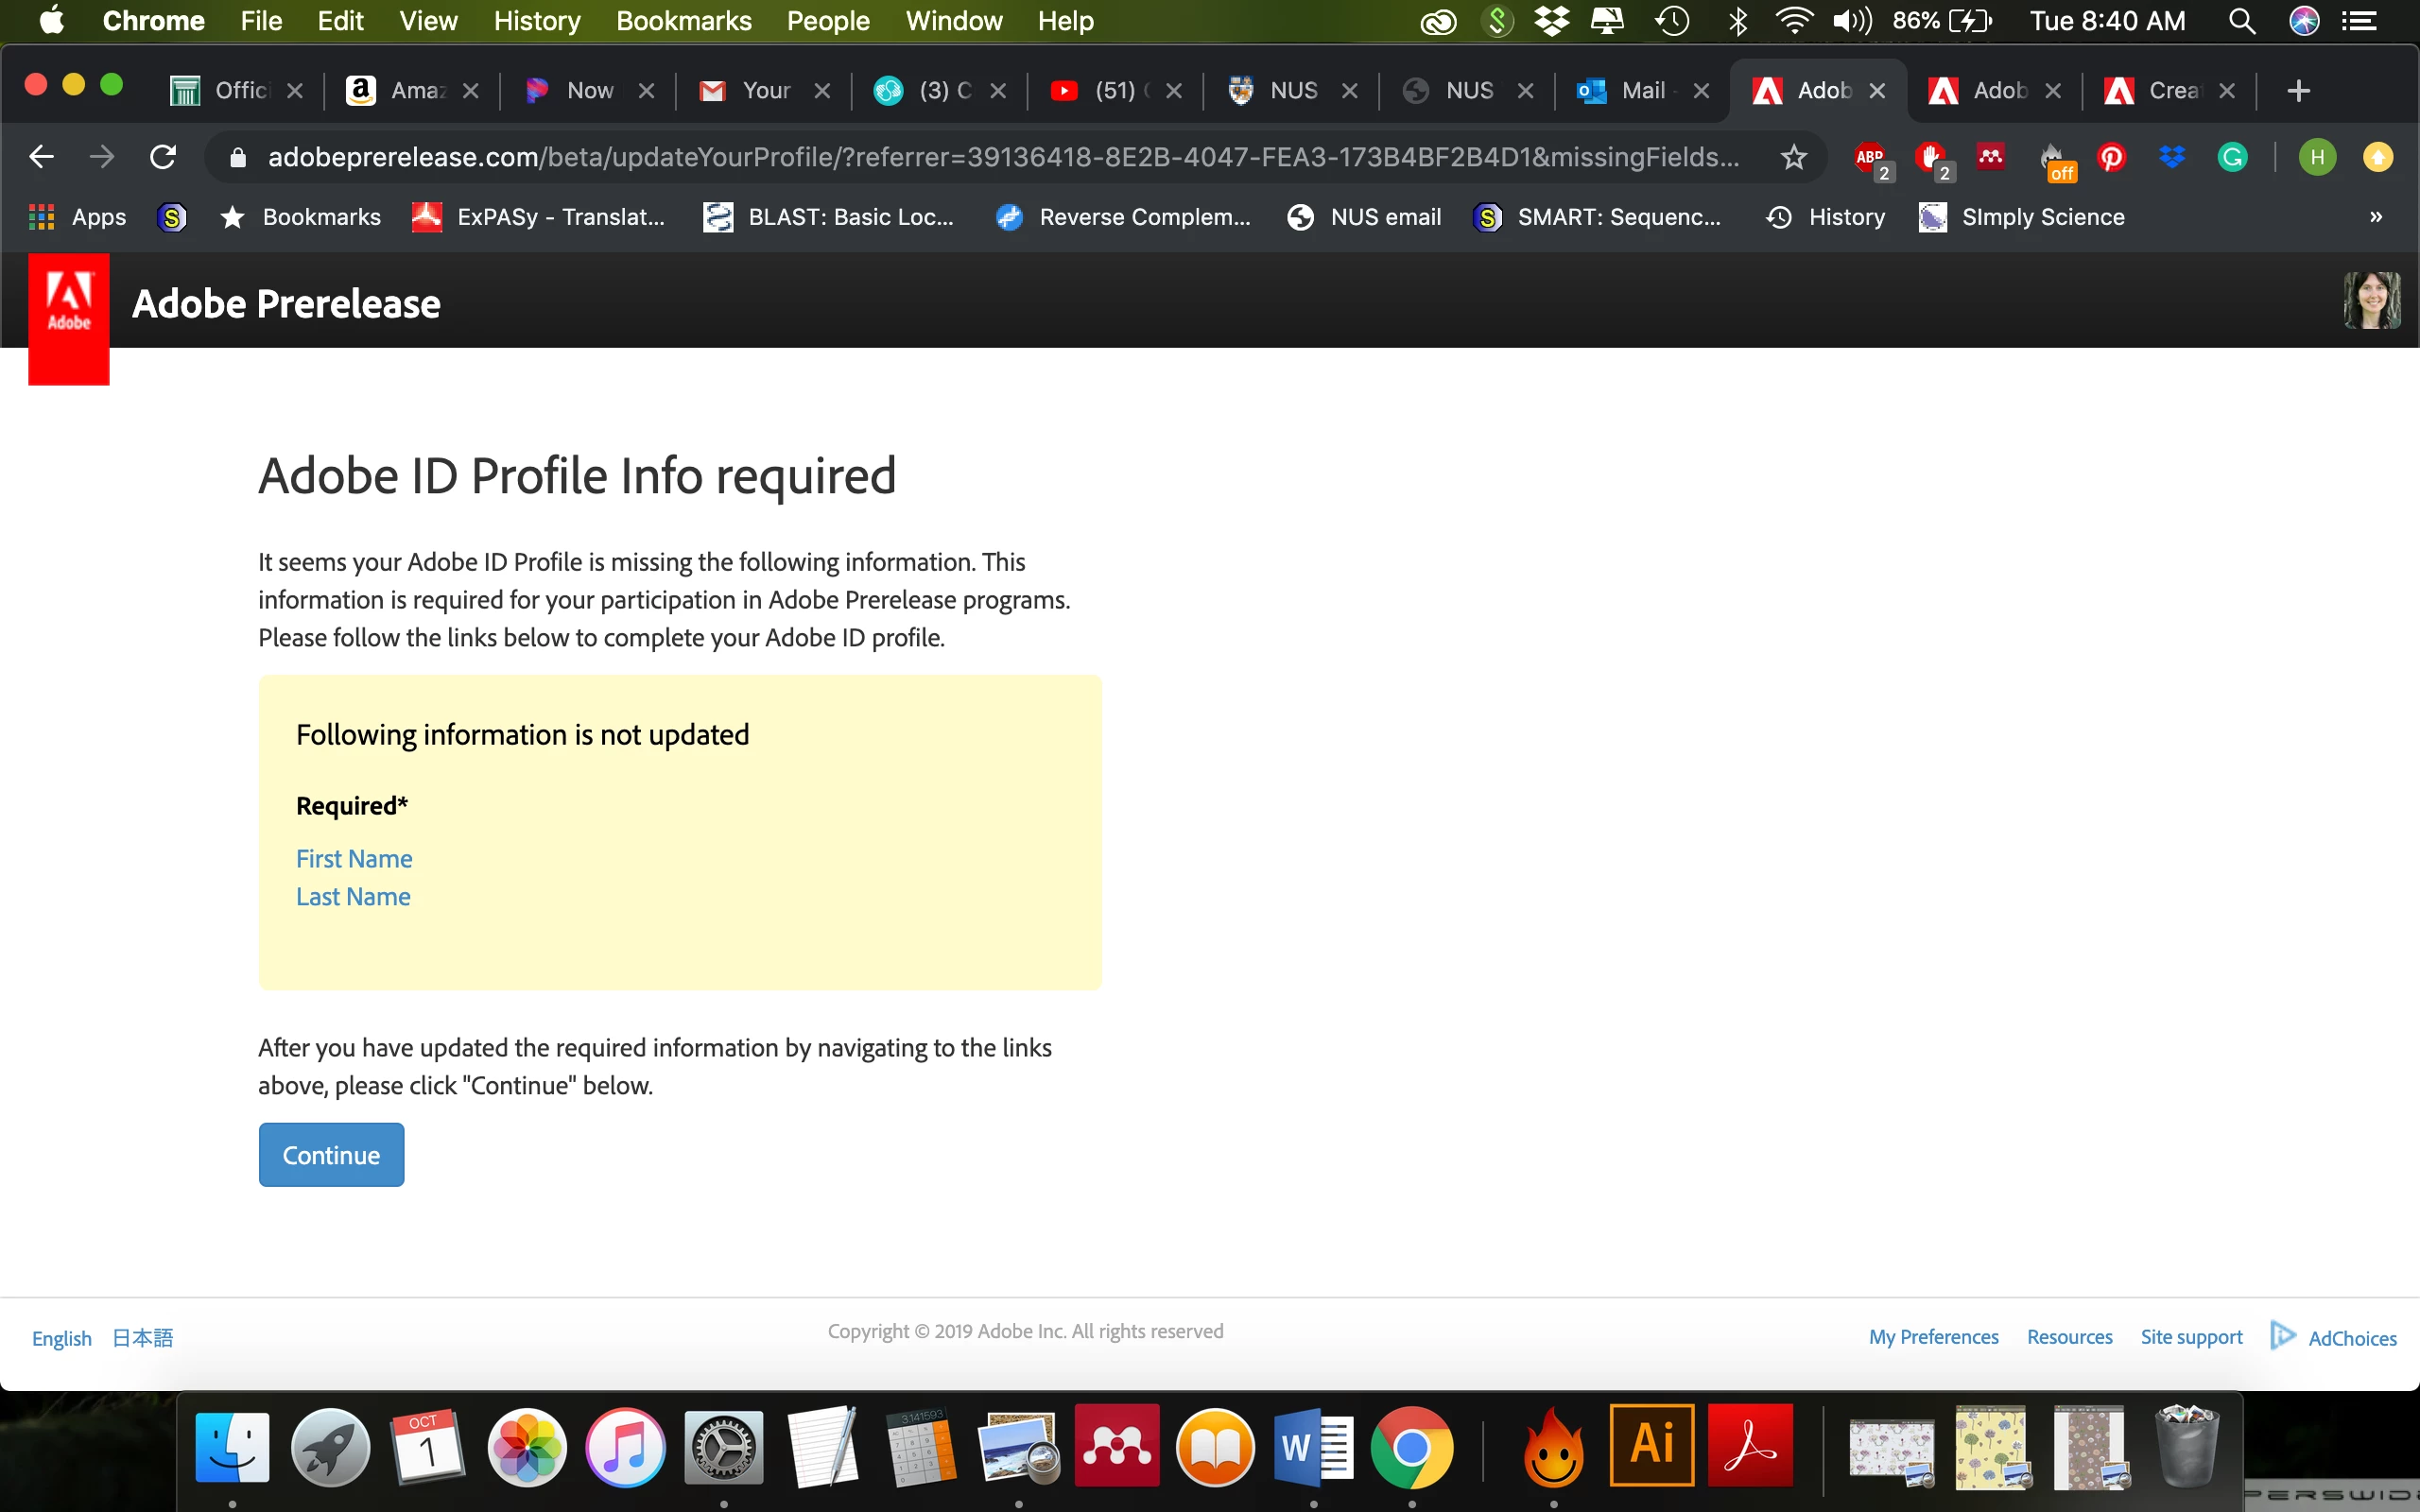Bookmark this page with star icon

tap(1794, 157)
